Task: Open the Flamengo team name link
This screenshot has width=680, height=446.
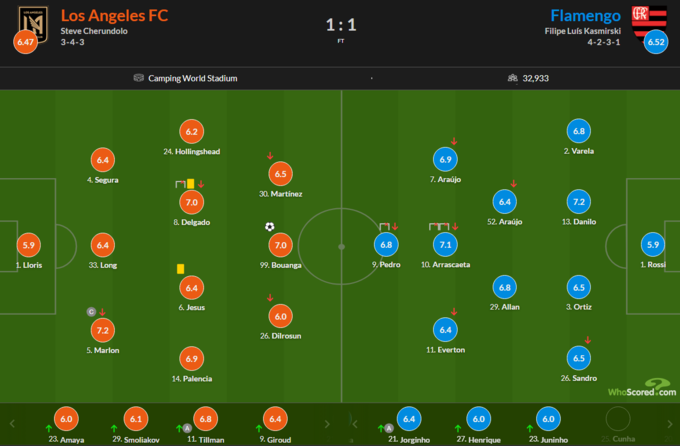Action: pyautogui.click(x=585, y=15)
